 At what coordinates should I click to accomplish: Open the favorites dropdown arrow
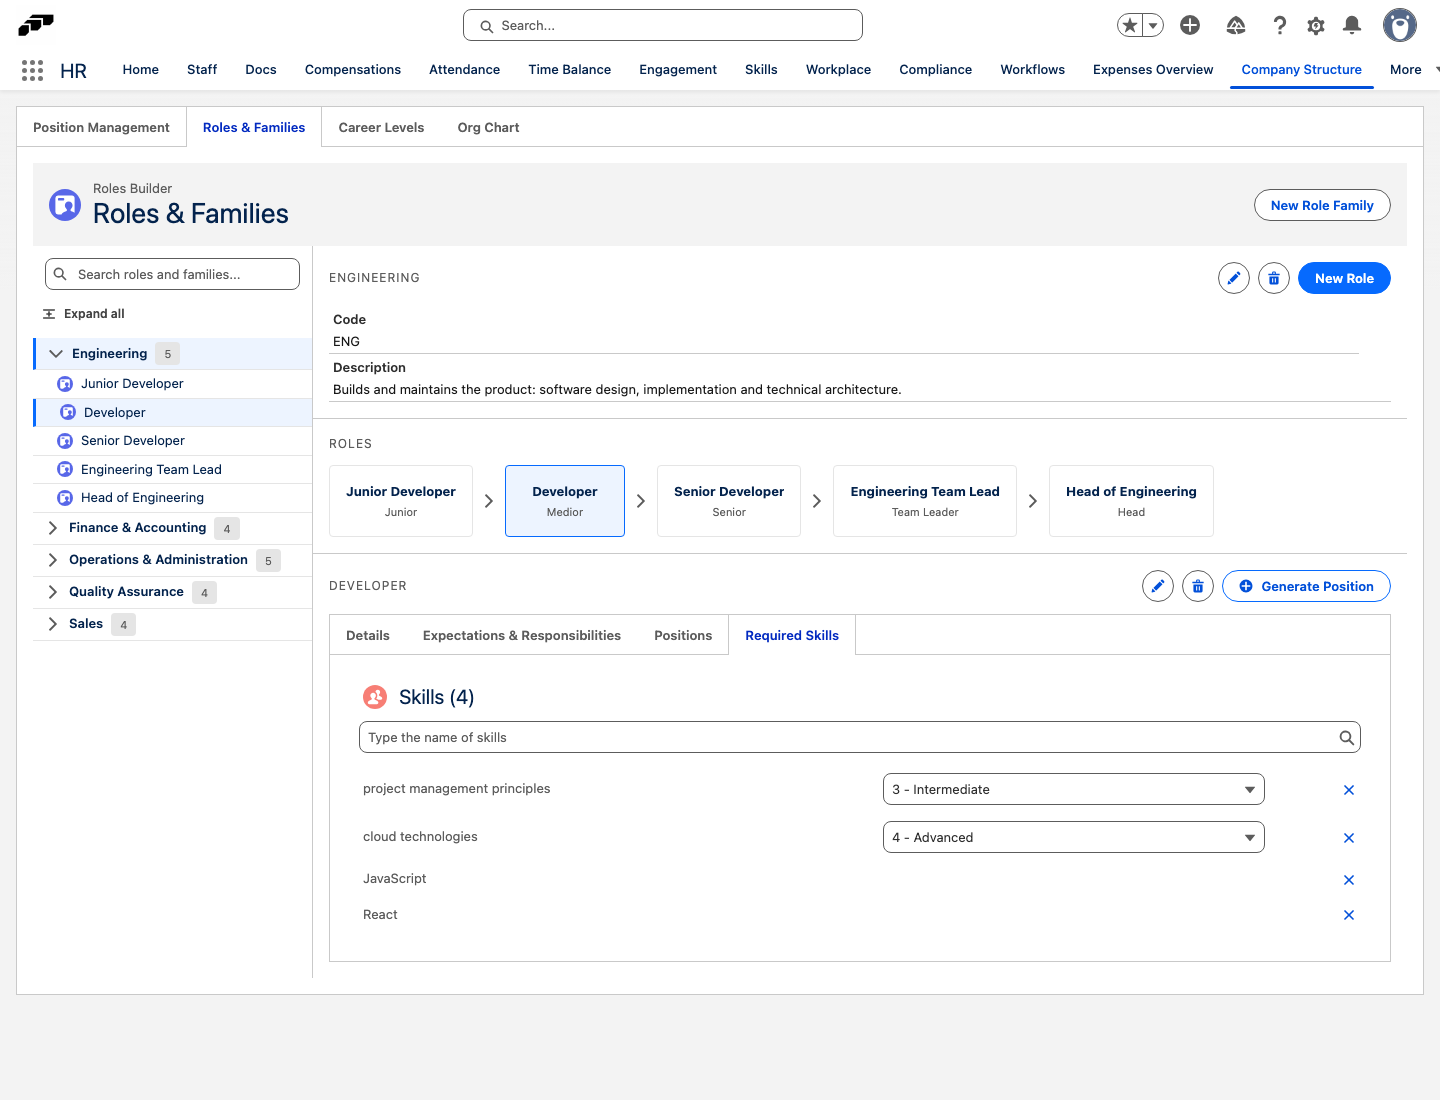point(1153,25)
